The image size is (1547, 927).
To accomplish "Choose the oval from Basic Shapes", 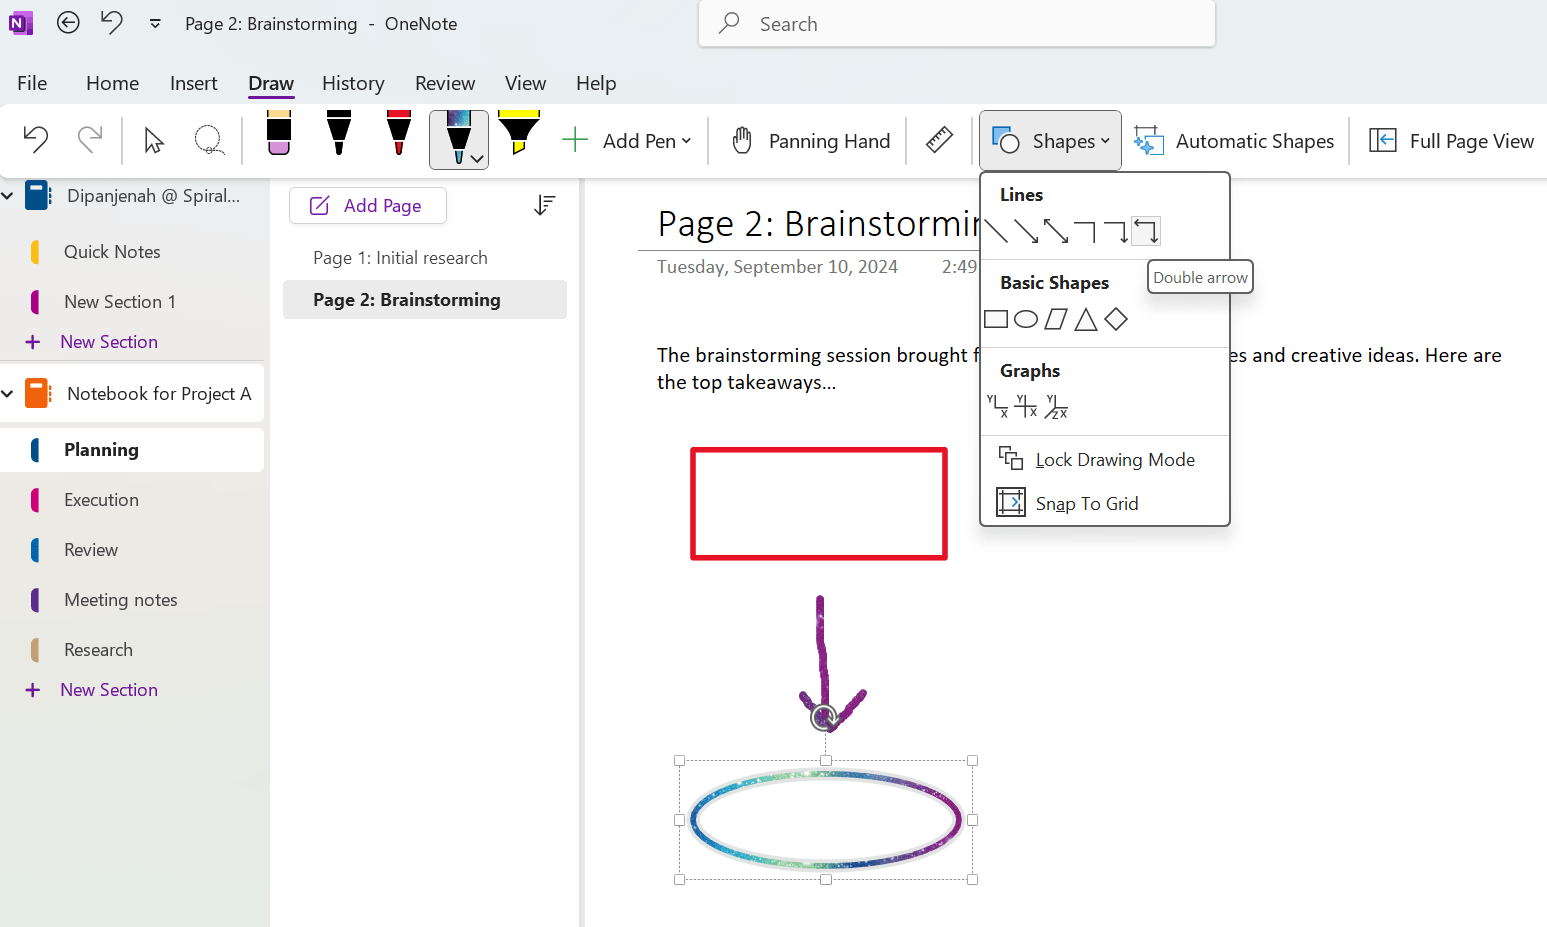I will 1026,318.
